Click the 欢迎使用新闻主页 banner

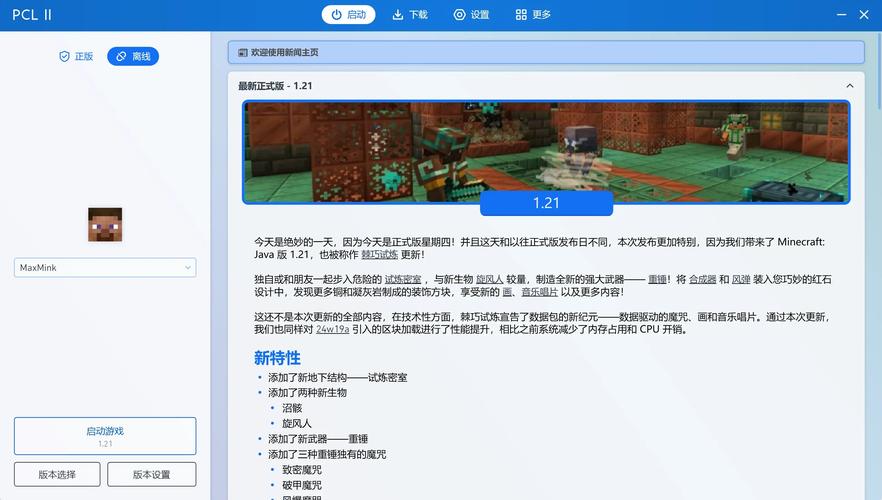(x=546, y=52)
